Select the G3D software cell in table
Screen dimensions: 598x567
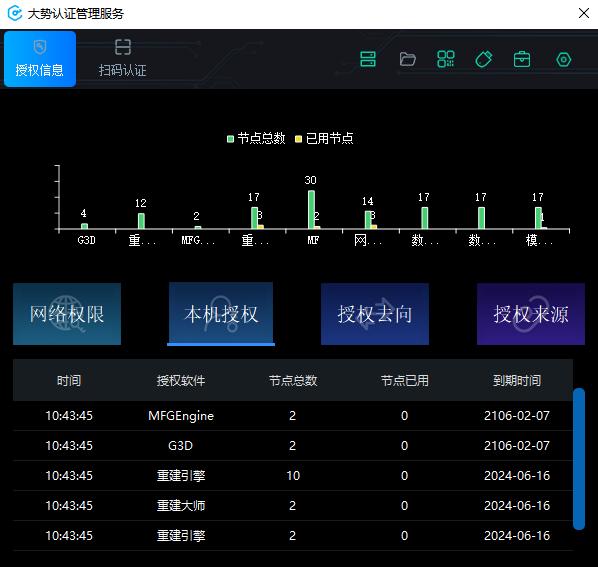181,446
